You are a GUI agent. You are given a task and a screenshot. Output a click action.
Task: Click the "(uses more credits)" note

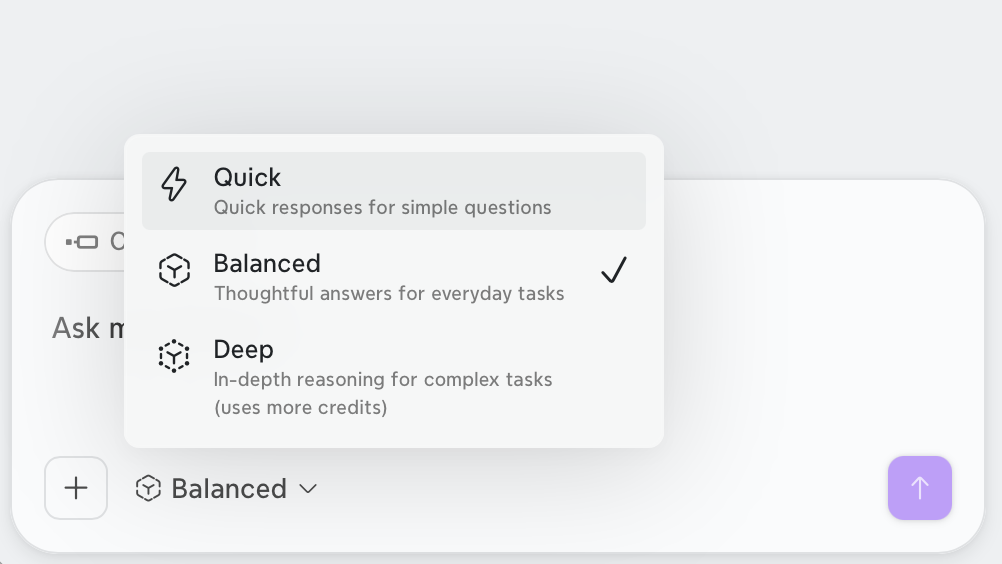pyautogui.click(x=300, y=408)
